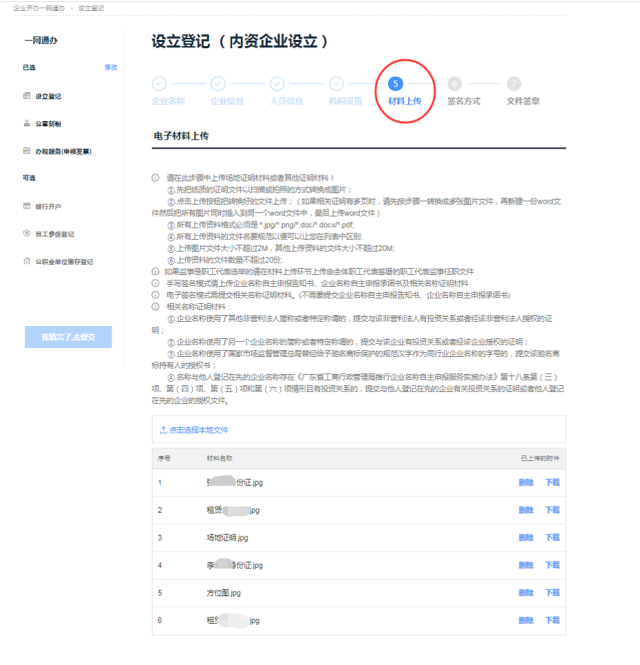Download the file in row 1
640x665 pixels.
(552, 482)
